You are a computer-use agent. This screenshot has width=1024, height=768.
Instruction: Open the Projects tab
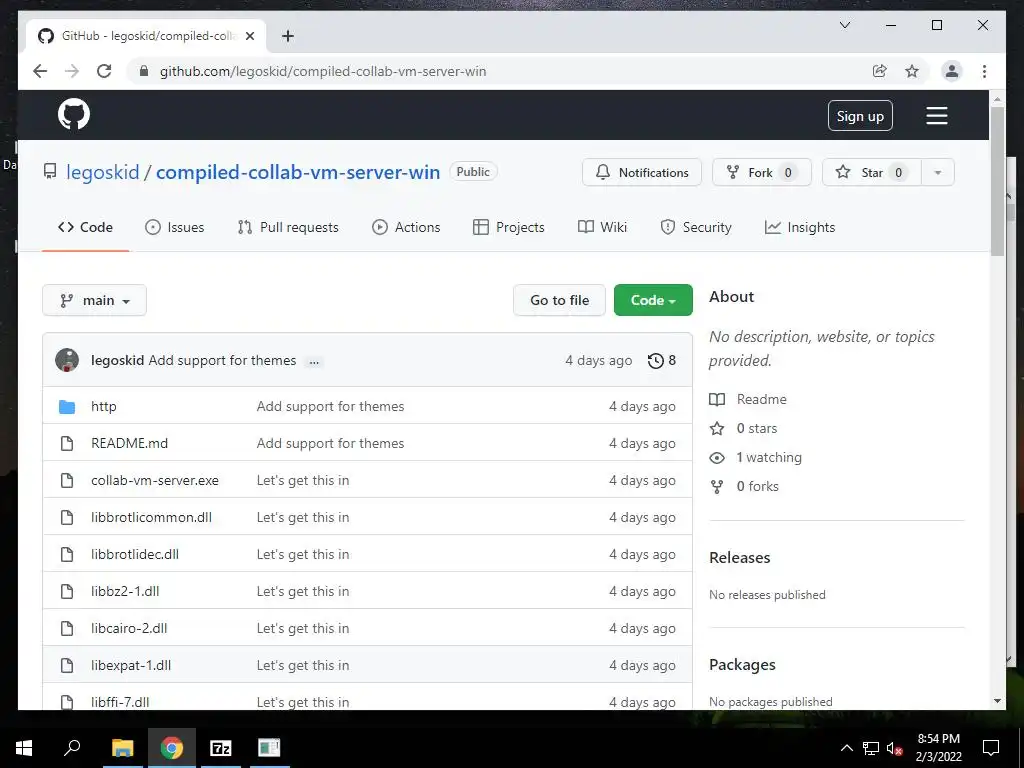(509, 227)
